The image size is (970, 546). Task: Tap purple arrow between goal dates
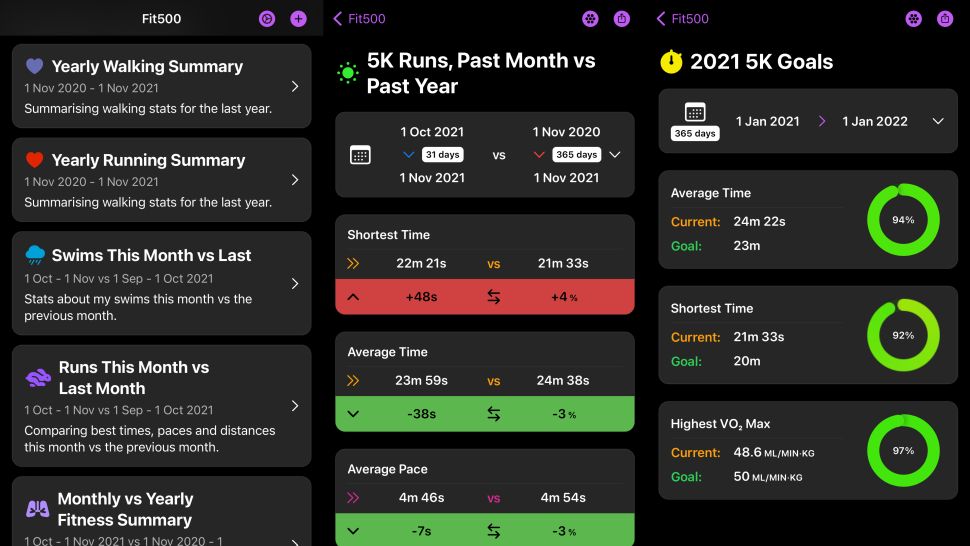point(822,121)
